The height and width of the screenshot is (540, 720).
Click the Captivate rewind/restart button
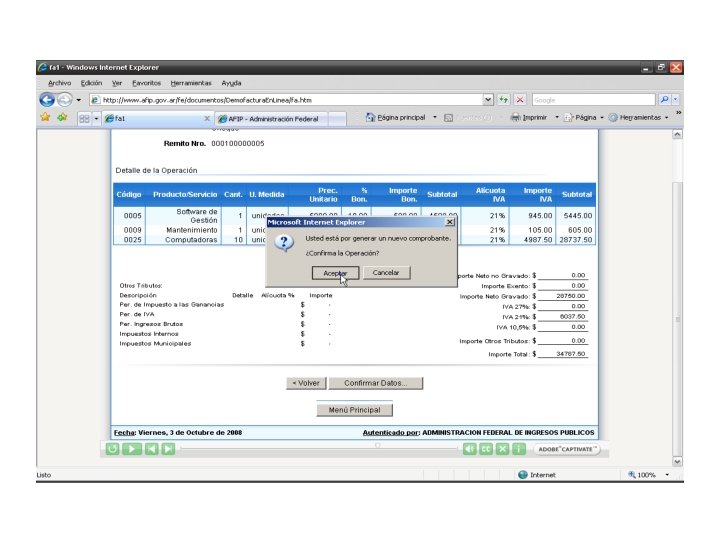pyautogui.click(x=112, y=449)
